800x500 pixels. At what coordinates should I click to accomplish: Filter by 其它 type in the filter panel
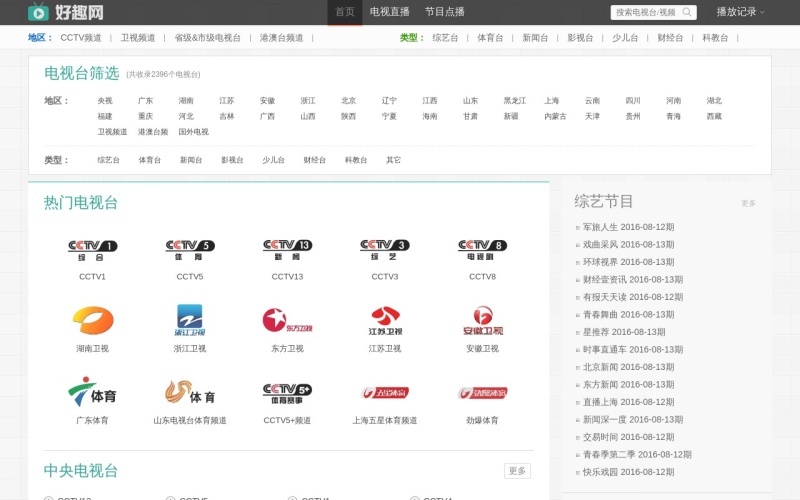[393, 160]
